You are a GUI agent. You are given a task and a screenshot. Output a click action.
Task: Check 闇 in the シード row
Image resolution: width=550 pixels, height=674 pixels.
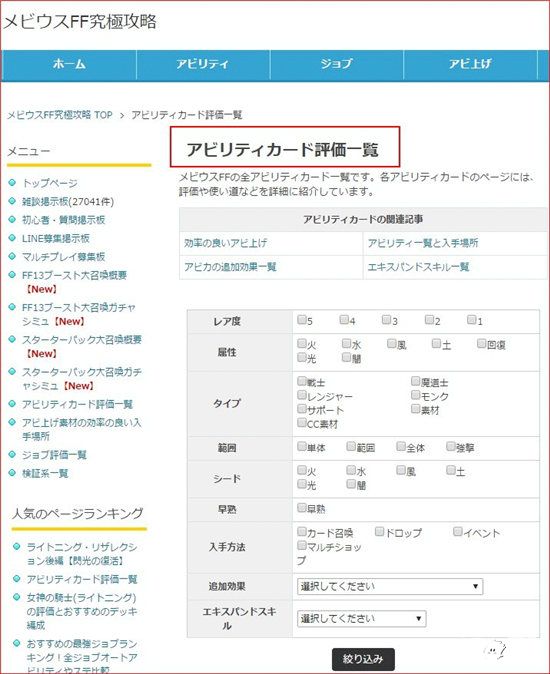click(x=351, y=484)
